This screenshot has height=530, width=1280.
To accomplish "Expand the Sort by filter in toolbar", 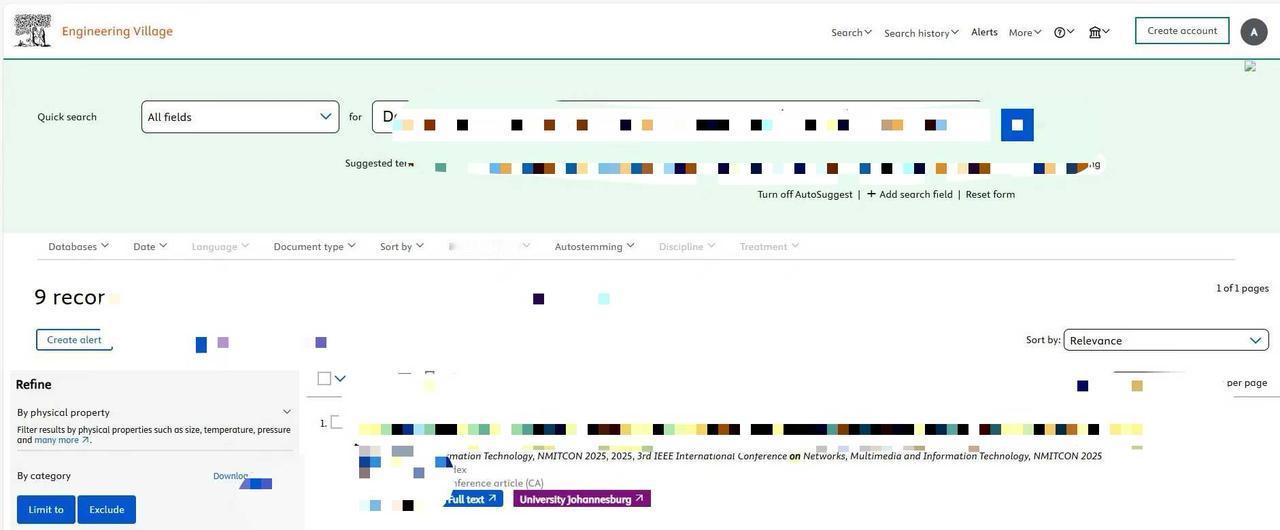I will coord(402,246).
